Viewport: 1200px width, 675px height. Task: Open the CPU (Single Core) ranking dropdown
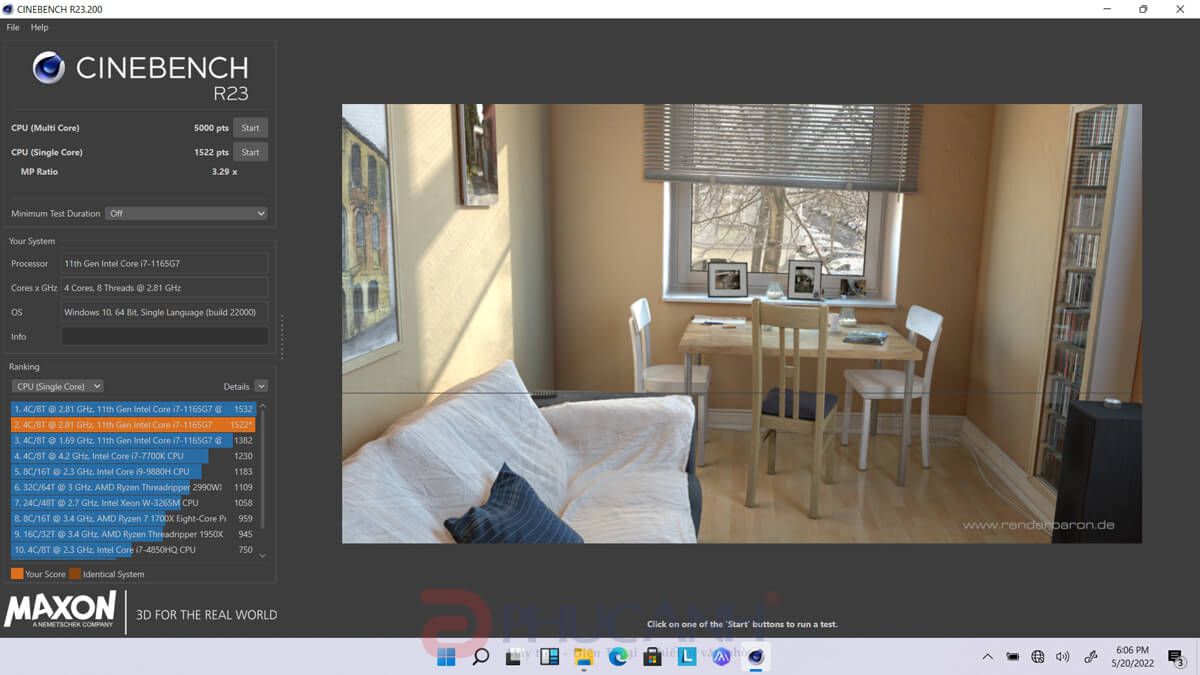[57, 386]
